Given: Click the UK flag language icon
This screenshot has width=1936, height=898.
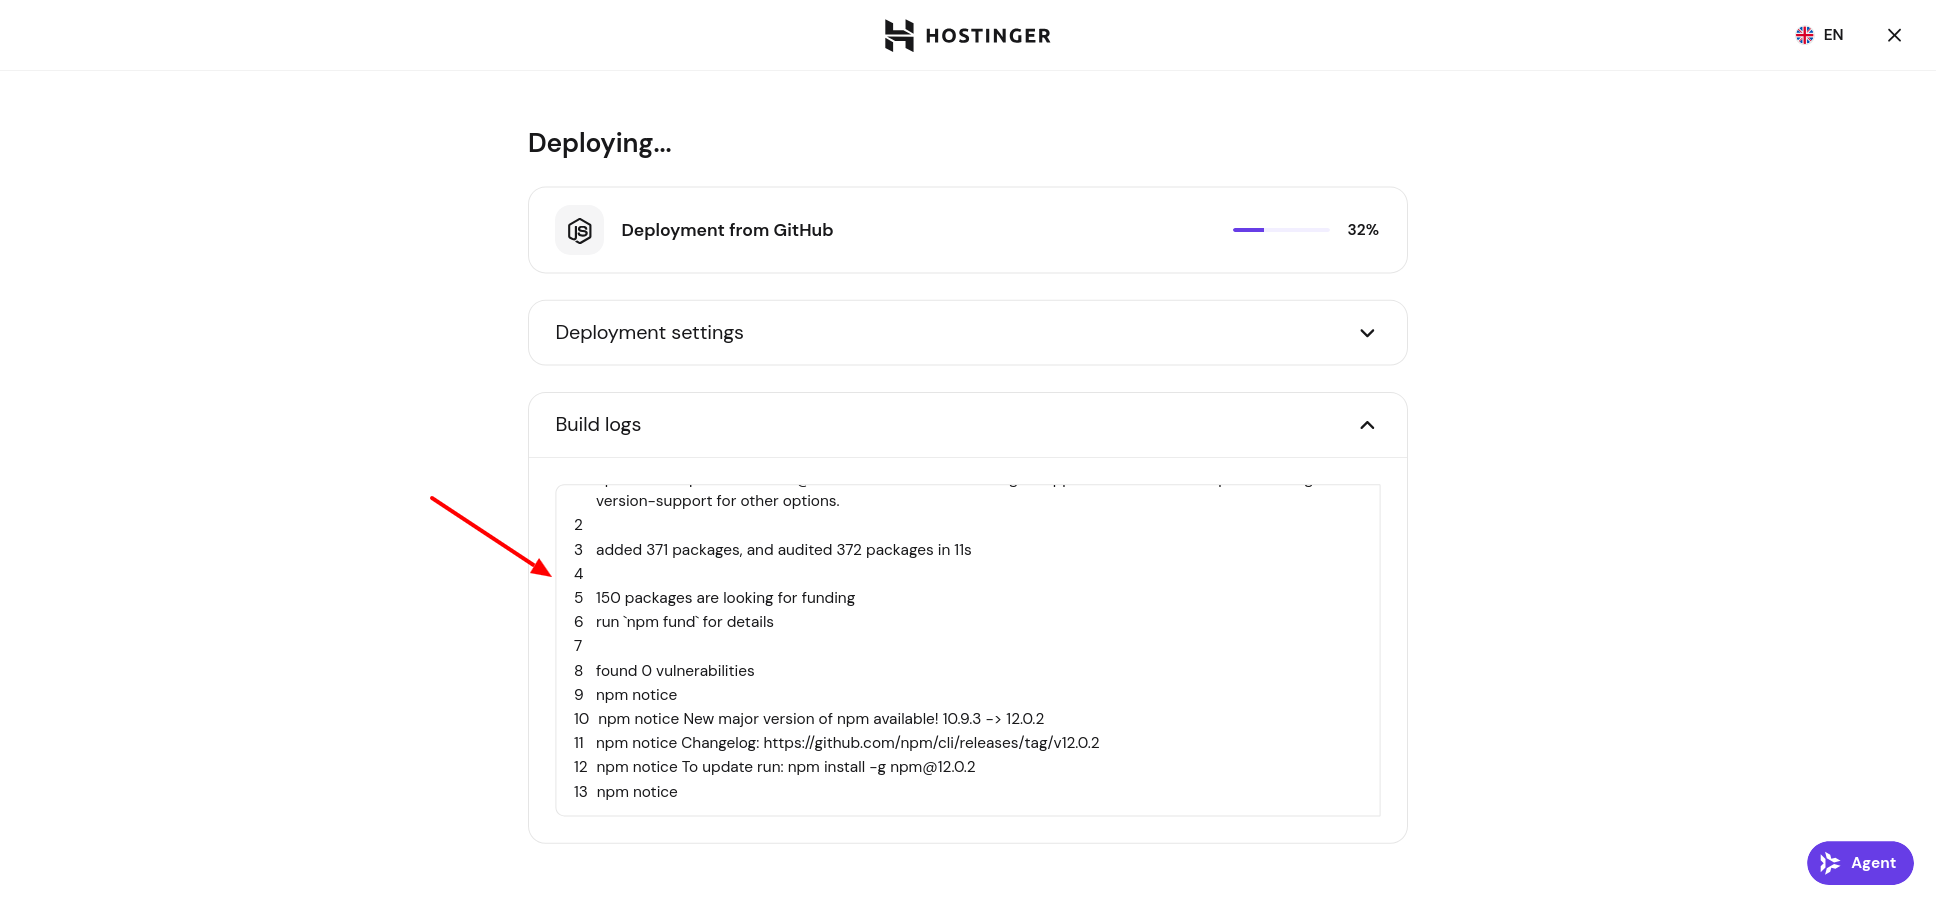Looking at the screenshot, I should click(1805, 35).
